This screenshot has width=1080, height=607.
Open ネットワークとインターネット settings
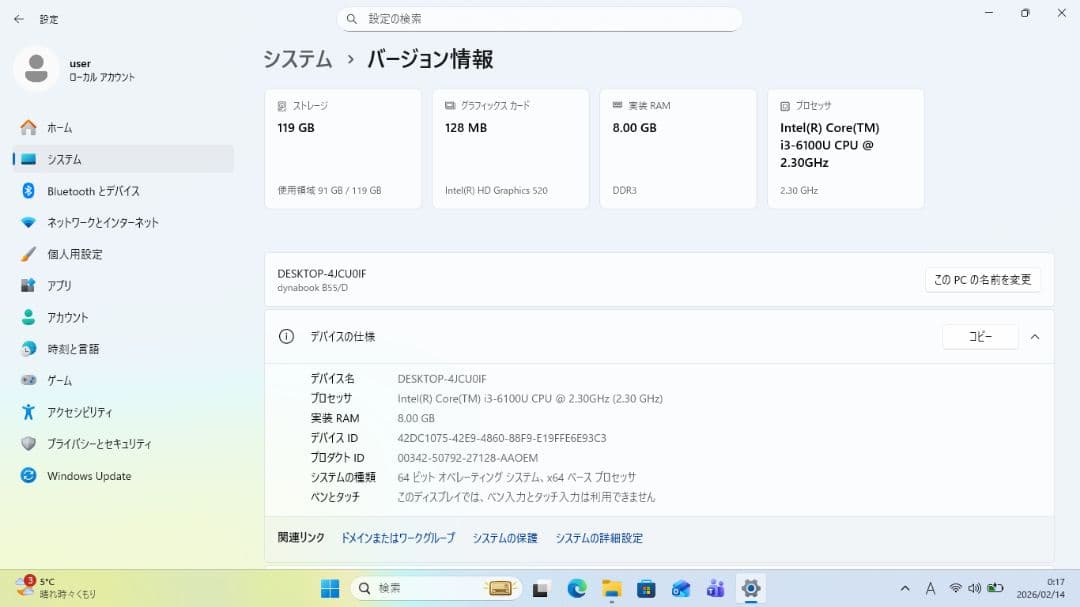102,223
